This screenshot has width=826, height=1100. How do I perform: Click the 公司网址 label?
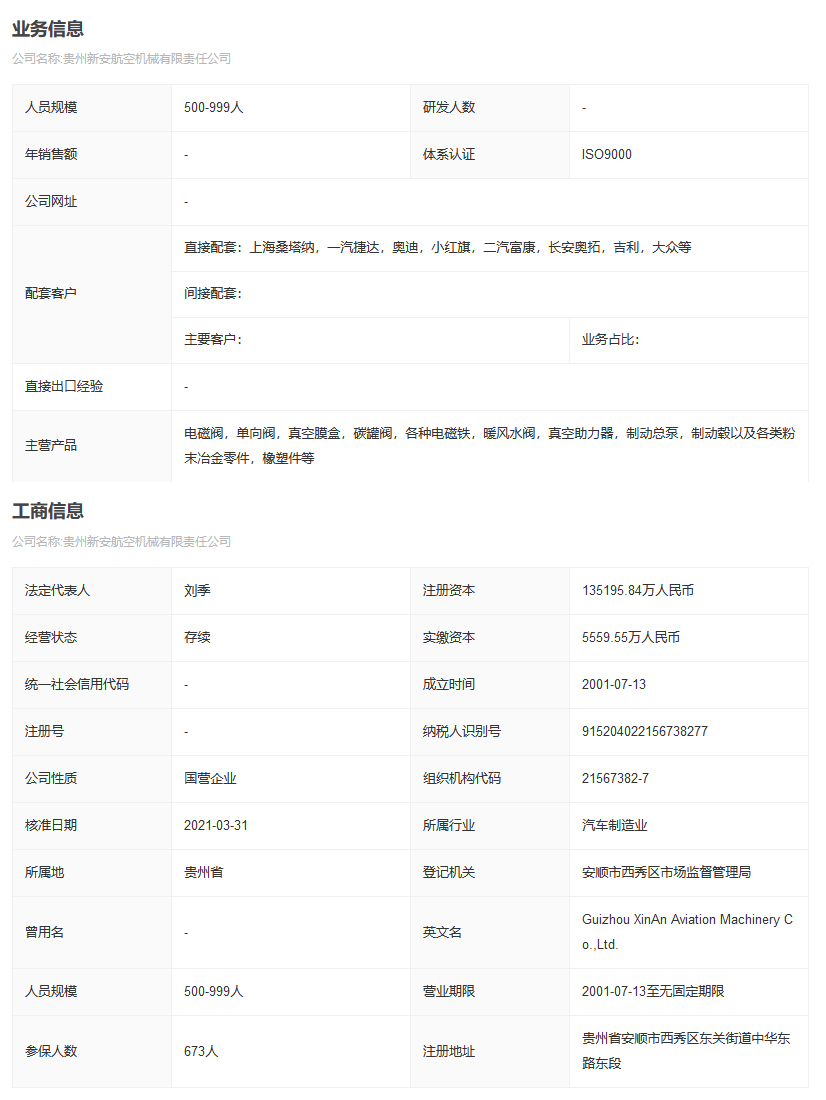(x=51, y=202)
